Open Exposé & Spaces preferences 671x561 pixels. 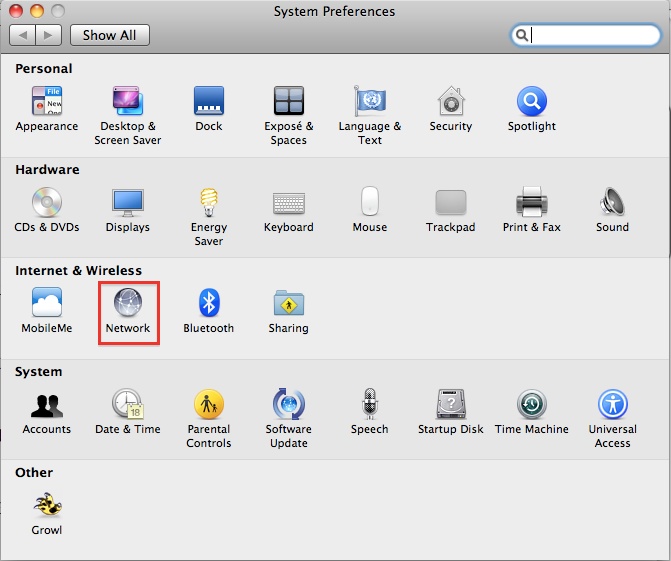pyautogui.click(x=289, y=101)
